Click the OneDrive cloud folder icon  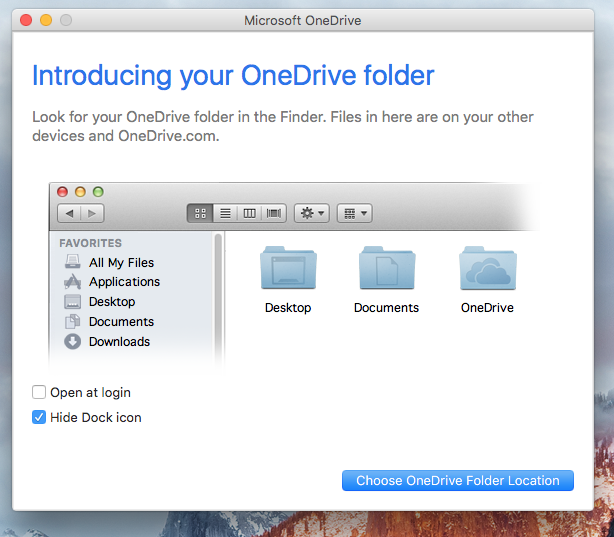click(x=488, y=268)
